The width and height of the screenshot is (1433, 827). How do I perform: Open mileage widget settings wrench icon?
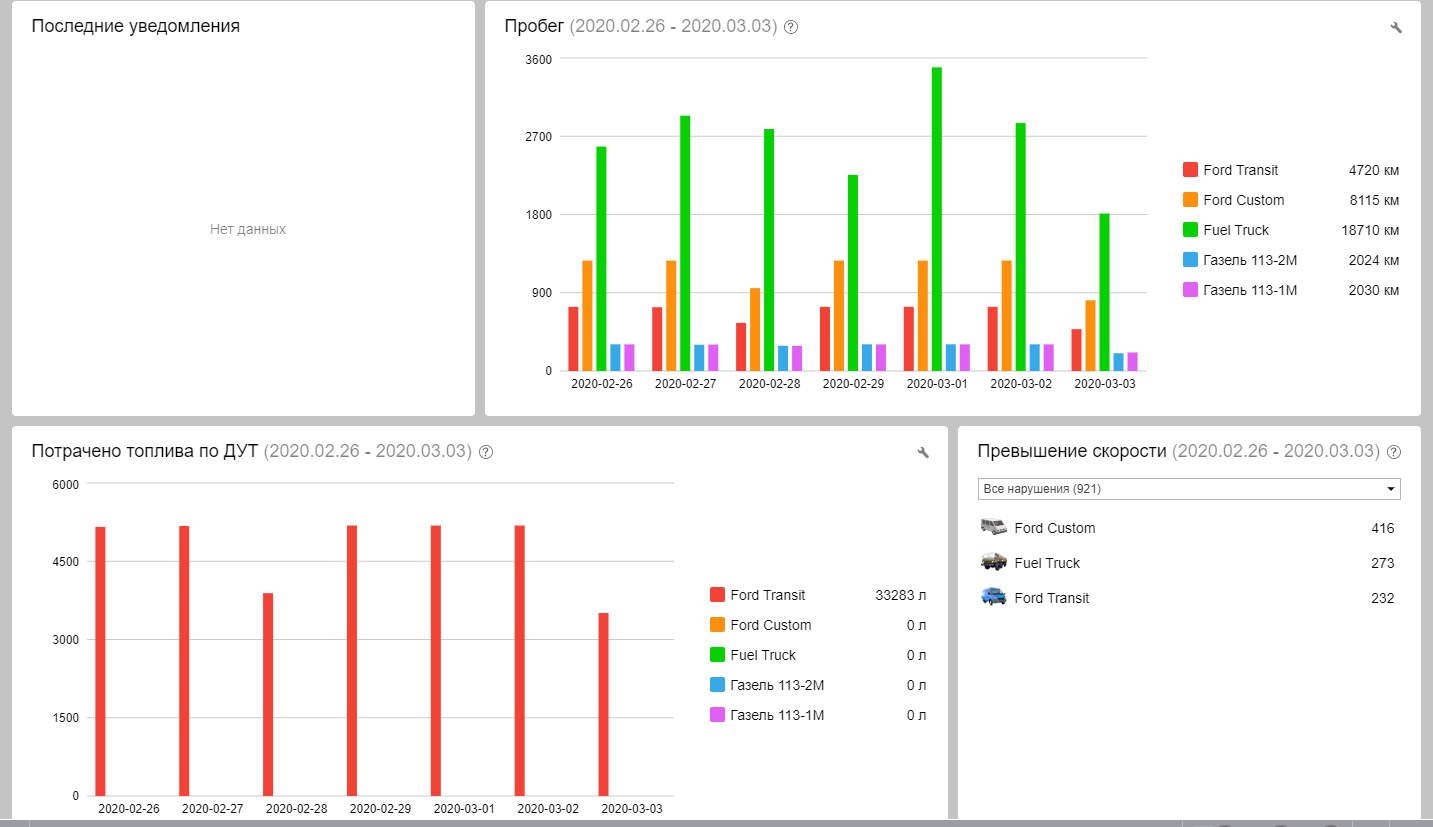click(x=1396, y=27)
